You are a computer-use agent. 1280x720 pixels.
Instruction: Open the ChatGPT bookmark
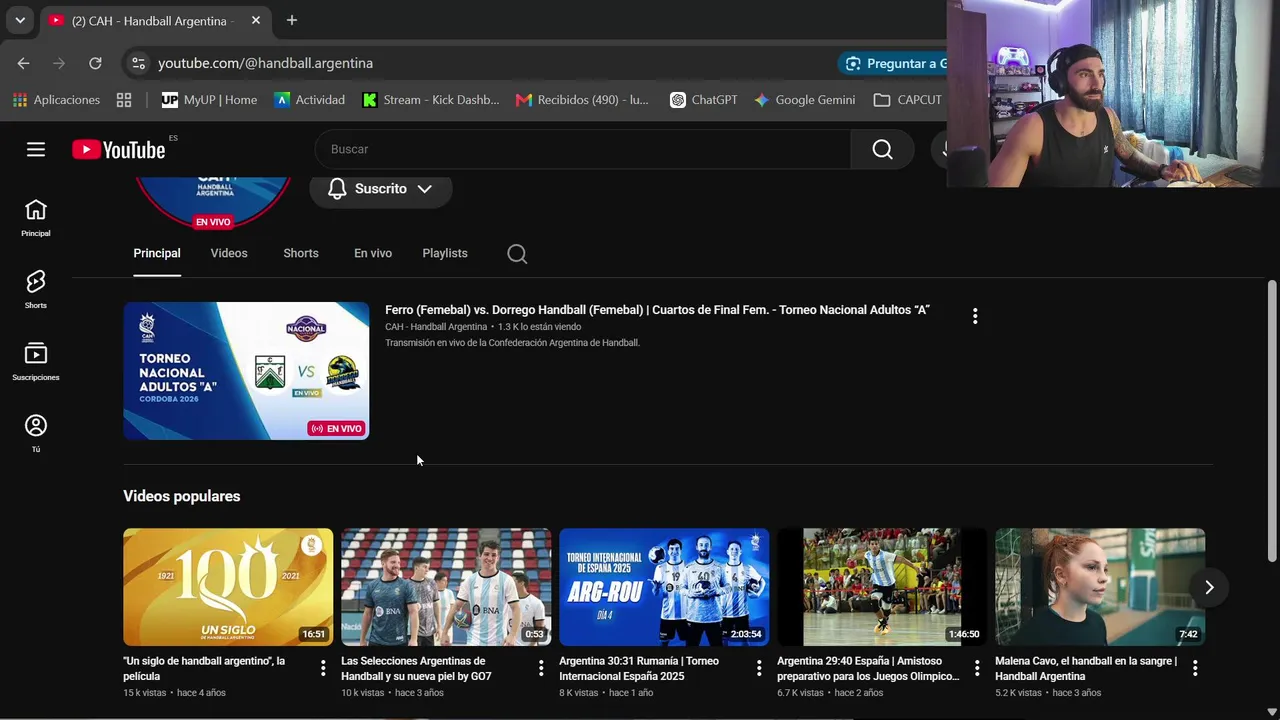click(x=704, y=100)
